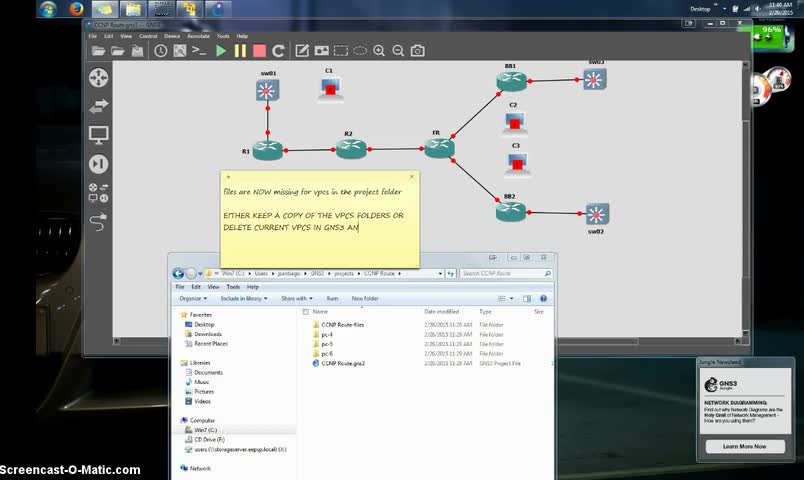This screenshot has width=804, height=480.
Task: Open the change view dropdown arrow in Explorer
Action: 511,298
